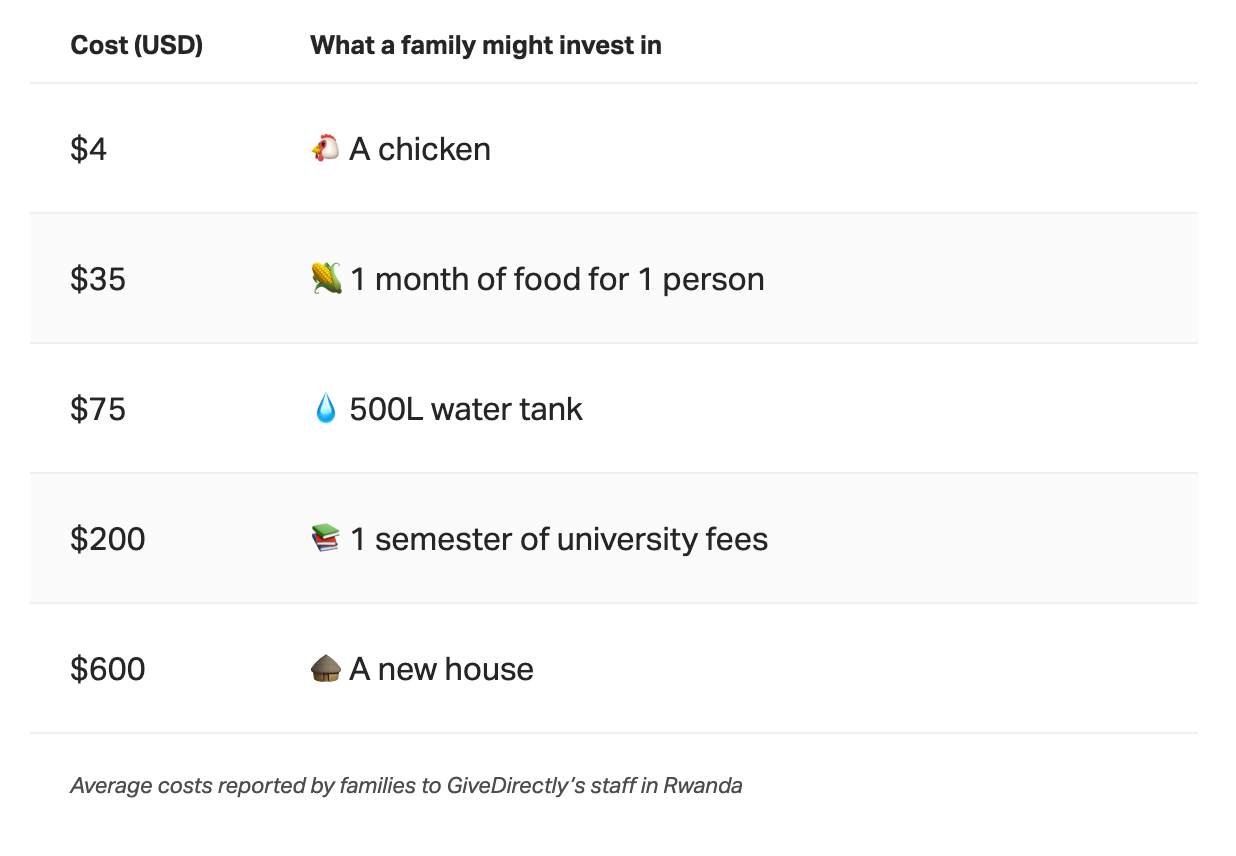1236x856 pixels.
Task: Click the "A new house" text
Action: click(441, 669)
